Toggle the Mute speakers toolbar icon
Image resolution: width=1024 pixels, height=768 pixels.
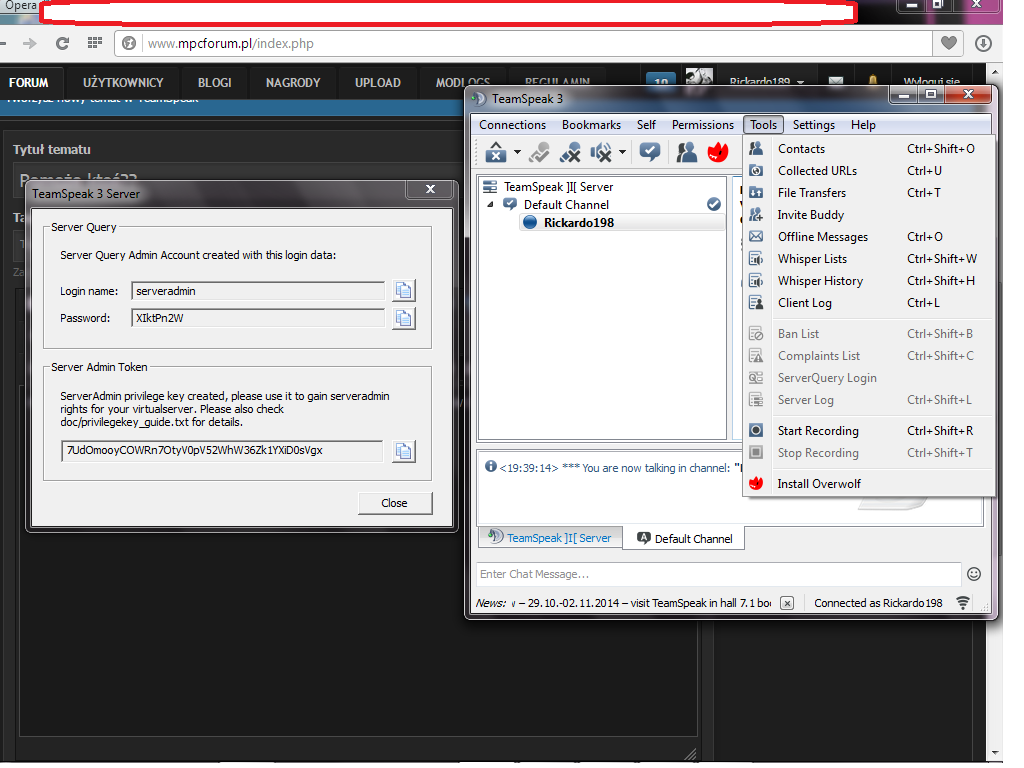click(601, 153)
